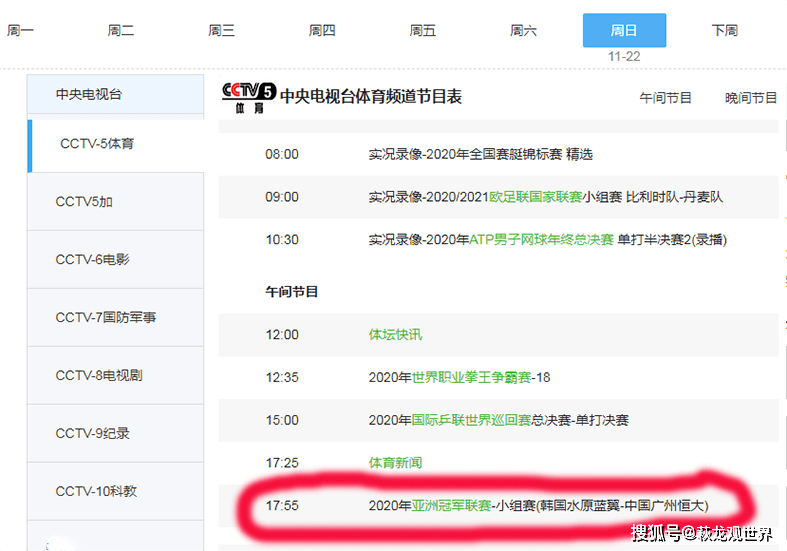The width and height of the screenshot is (787, 551).
Task: Open the 体坛快讯 program link
Action: [x=396, y=335]
